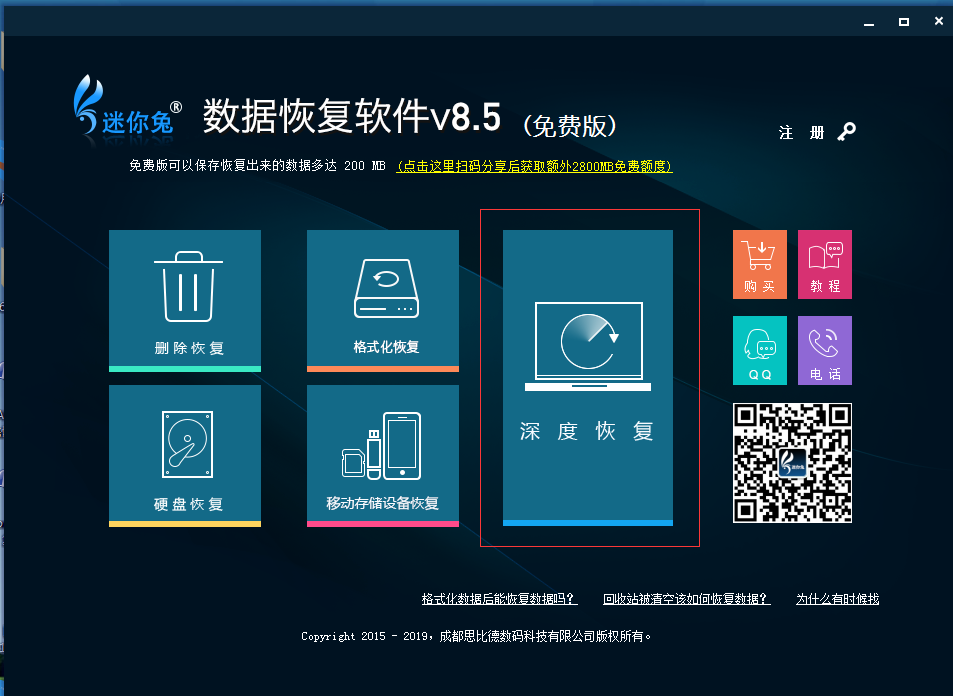Click the 购买 shopping cart button

(760, 264)
